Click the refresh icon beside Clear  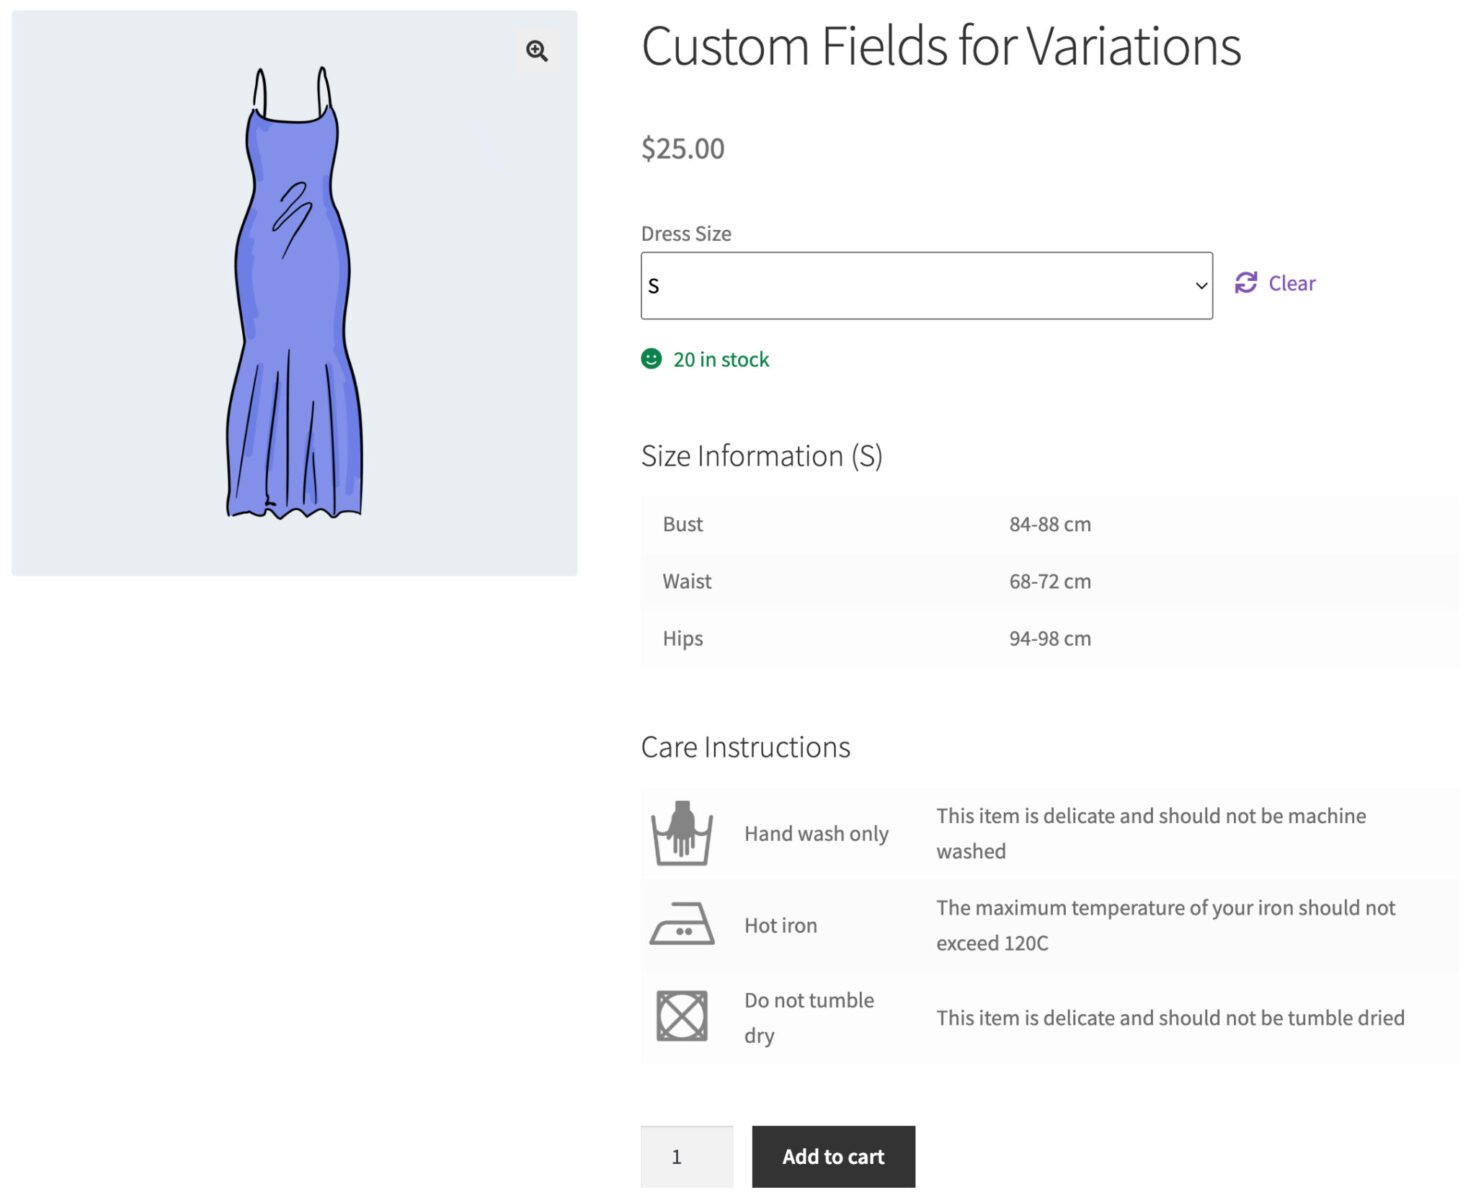coord(1244,283)
